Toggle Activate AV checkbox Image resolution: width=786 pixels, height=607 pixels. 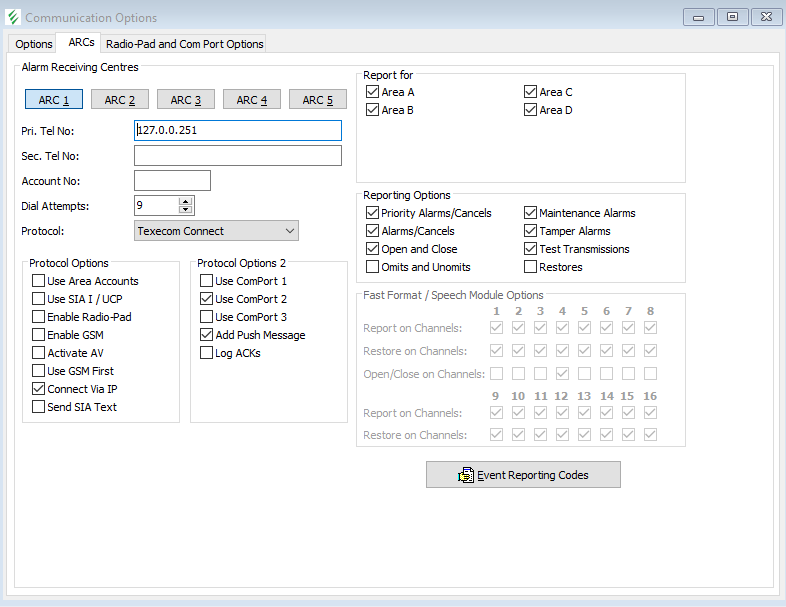pos(39,353)
